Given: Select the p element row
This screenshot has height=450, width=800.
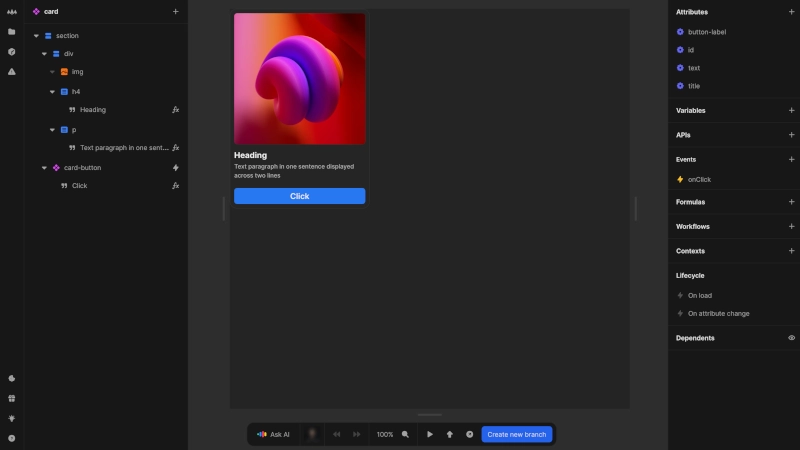Looking at the screenshot, I should (106, 130).
